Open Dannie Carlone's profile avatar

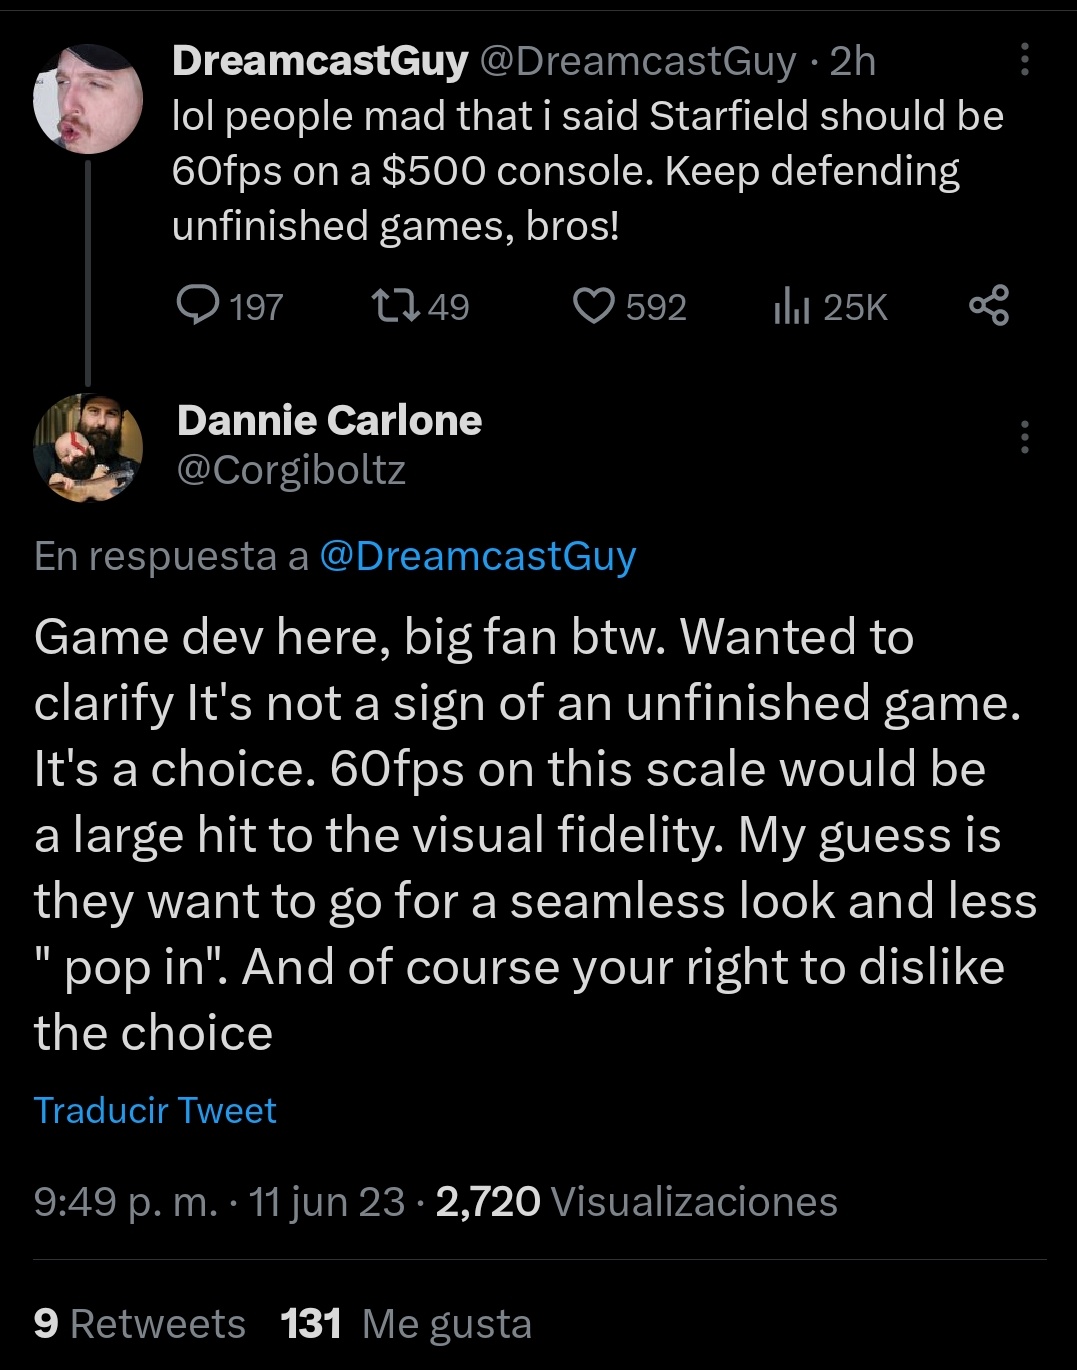(x=88, y=447)
